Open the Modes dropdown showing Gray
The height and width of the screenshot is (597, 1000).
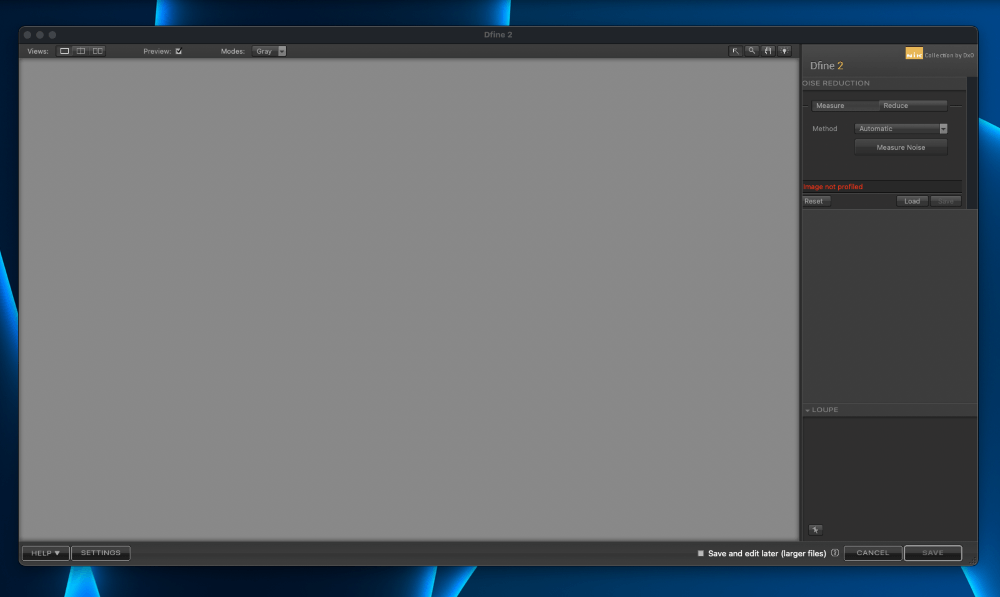point(269,51)
